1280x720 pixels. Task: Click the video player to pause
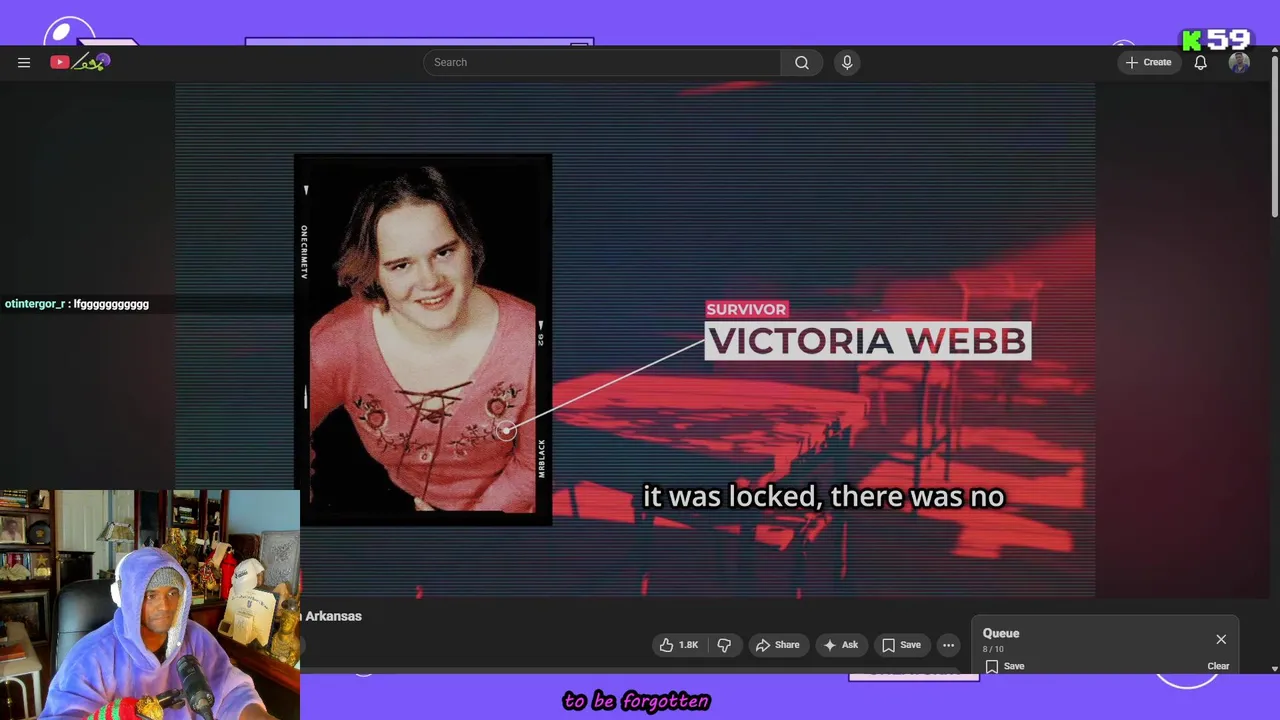[x=635, y=340]
